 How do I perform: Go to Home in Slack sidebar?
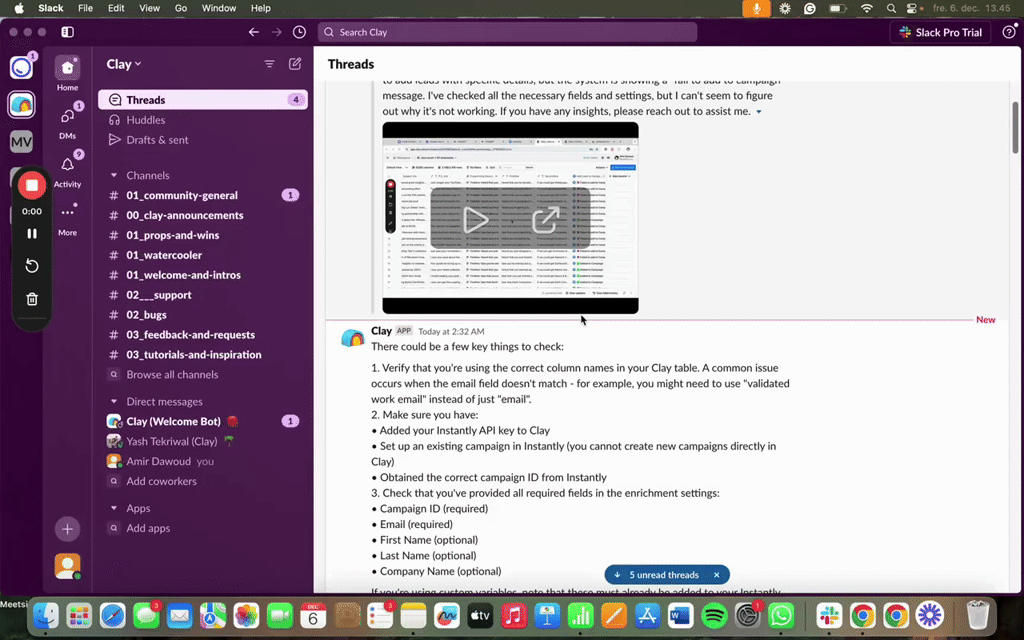67,69
